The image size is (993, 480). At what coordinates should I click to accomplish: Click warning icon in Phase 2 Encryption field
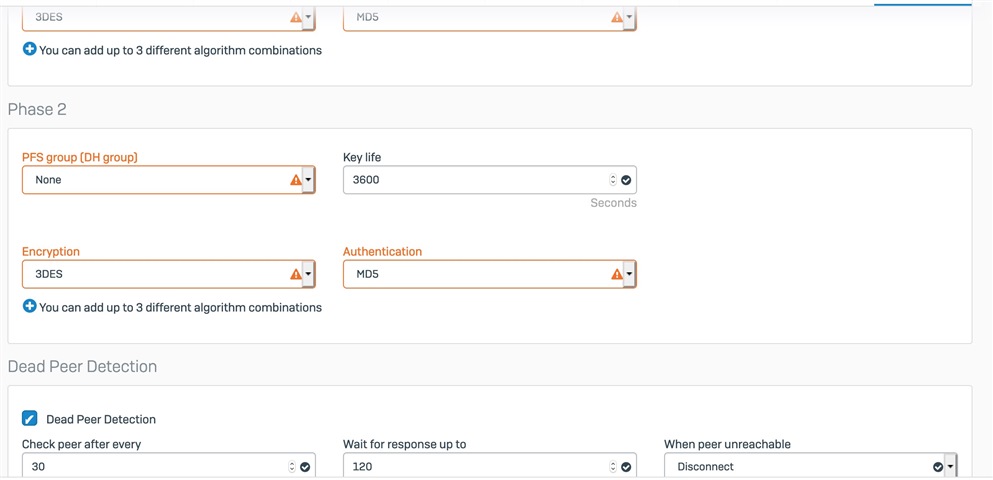point(296,274)
